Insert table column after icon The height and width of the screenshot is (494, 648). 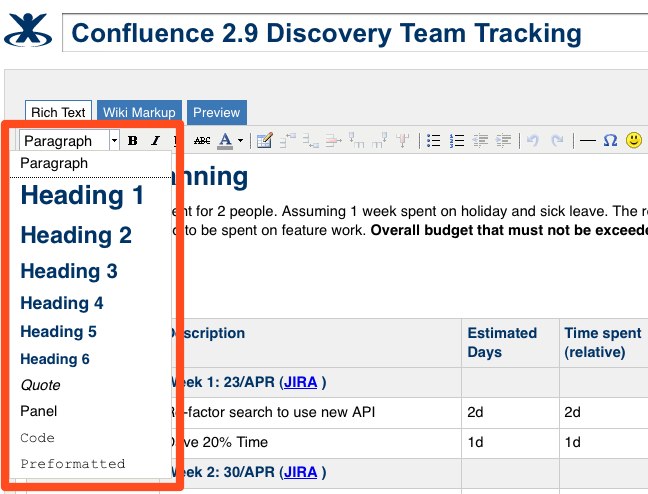379,141
